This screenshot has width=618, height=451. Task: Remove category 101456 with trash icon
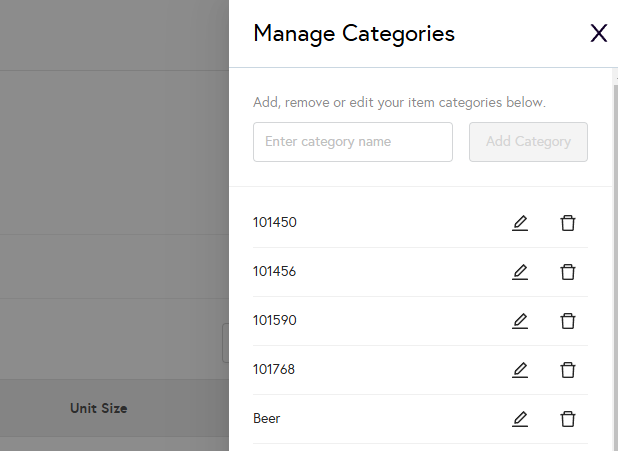[x=568, y=272]
